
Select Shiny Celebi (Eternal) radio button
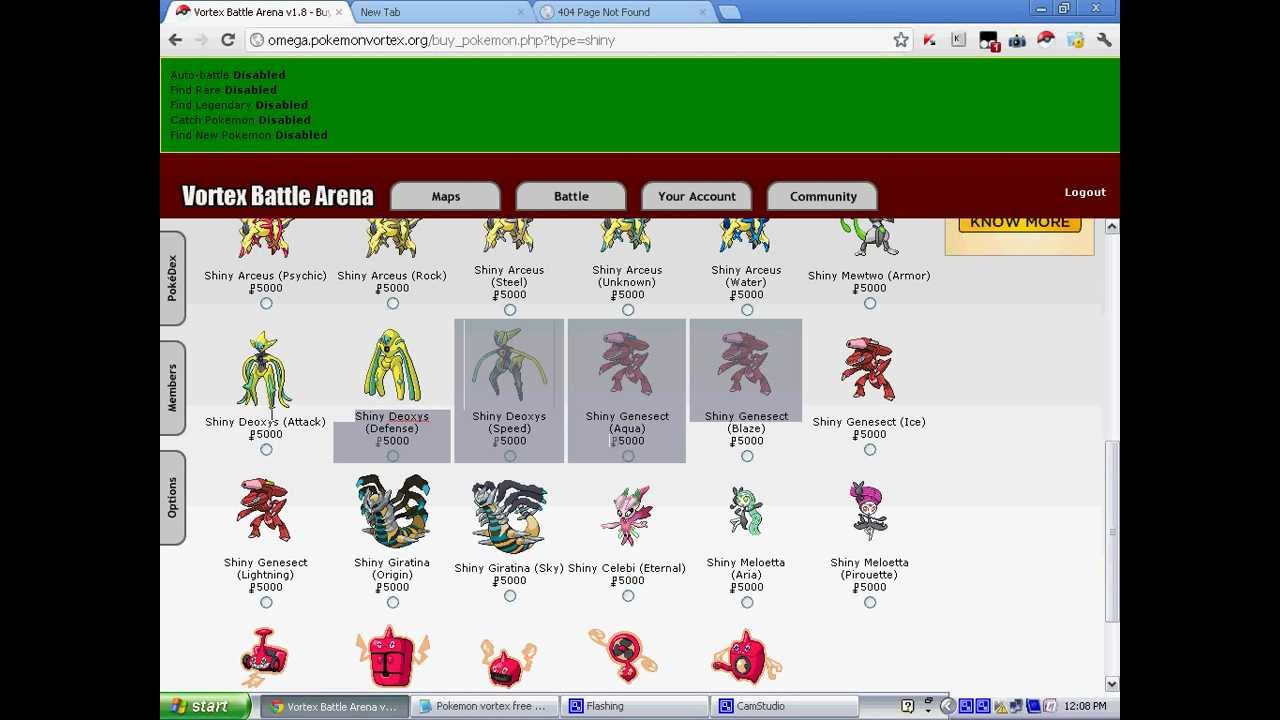(x=628, y=596)
